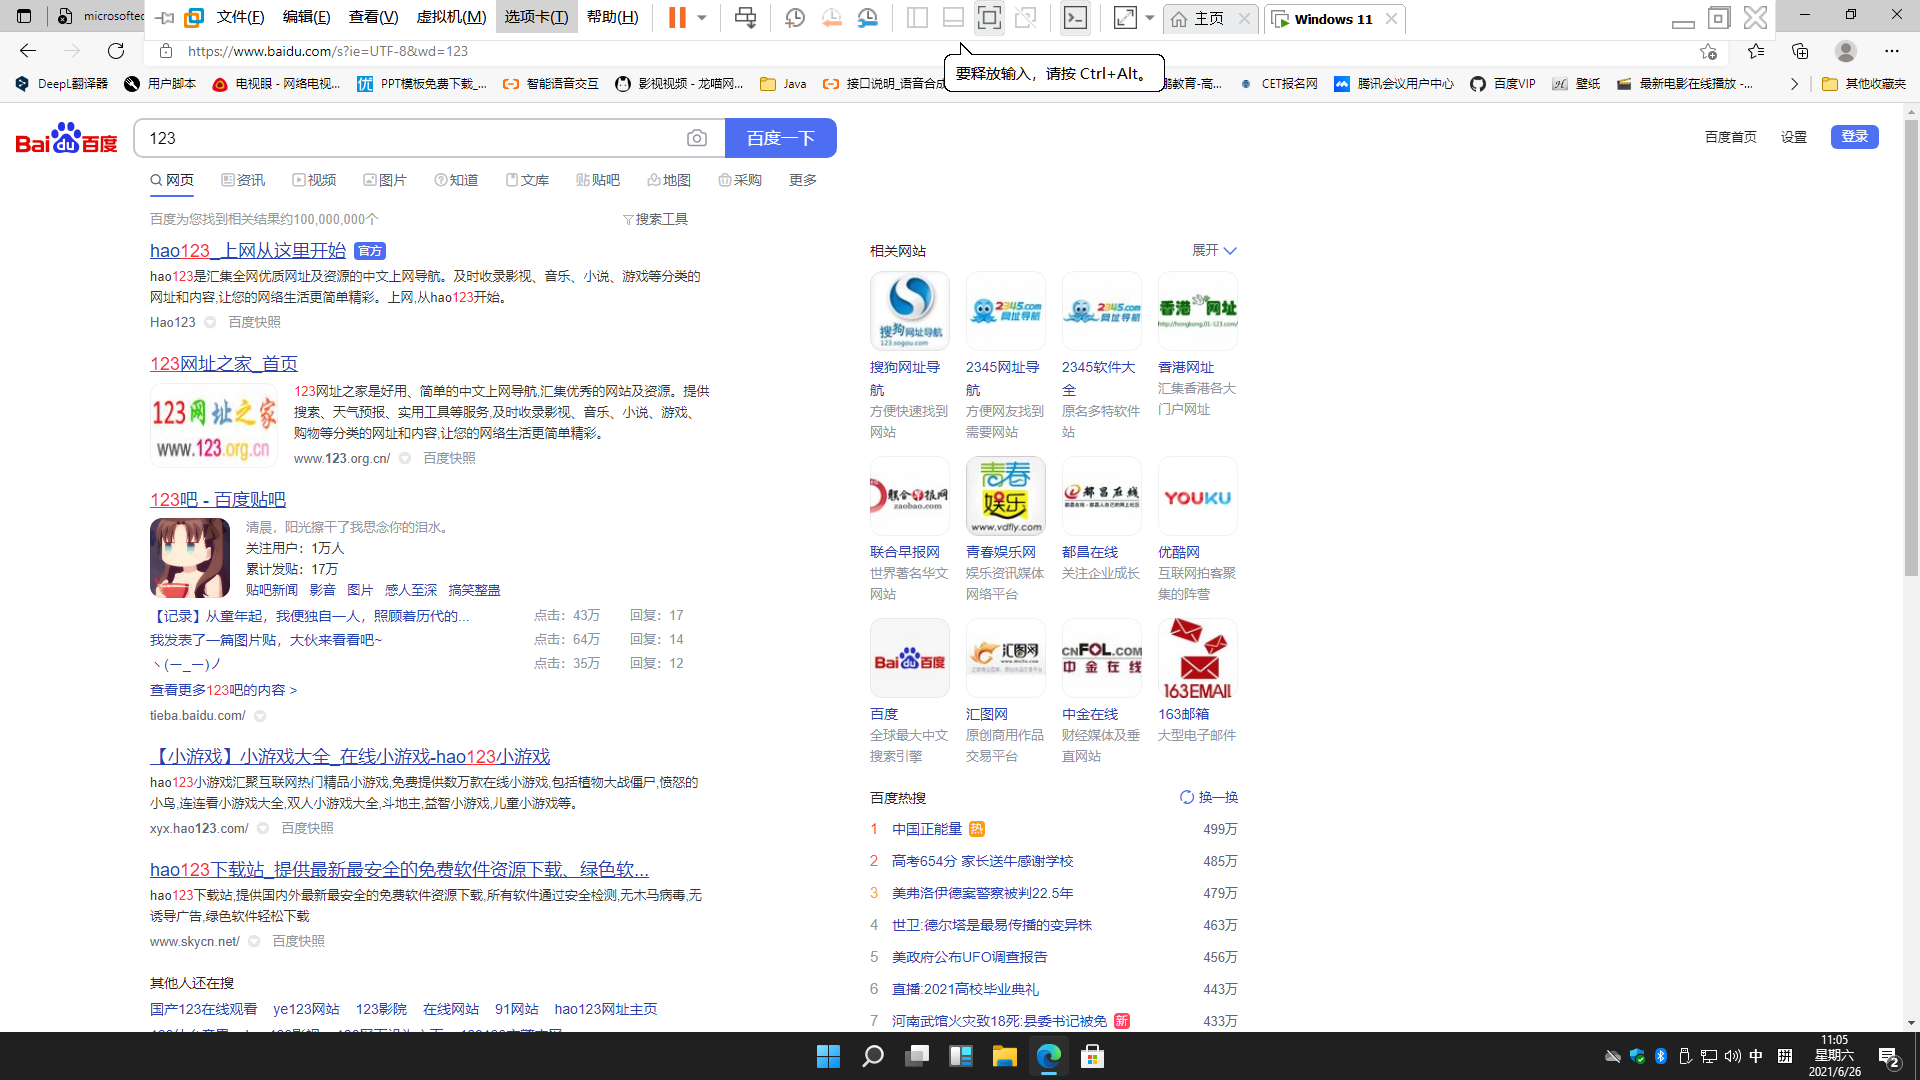Open the VMware console view icon
Image resolution: width=1920 pixels, height=1080 pixels.
pos(1075,18)
